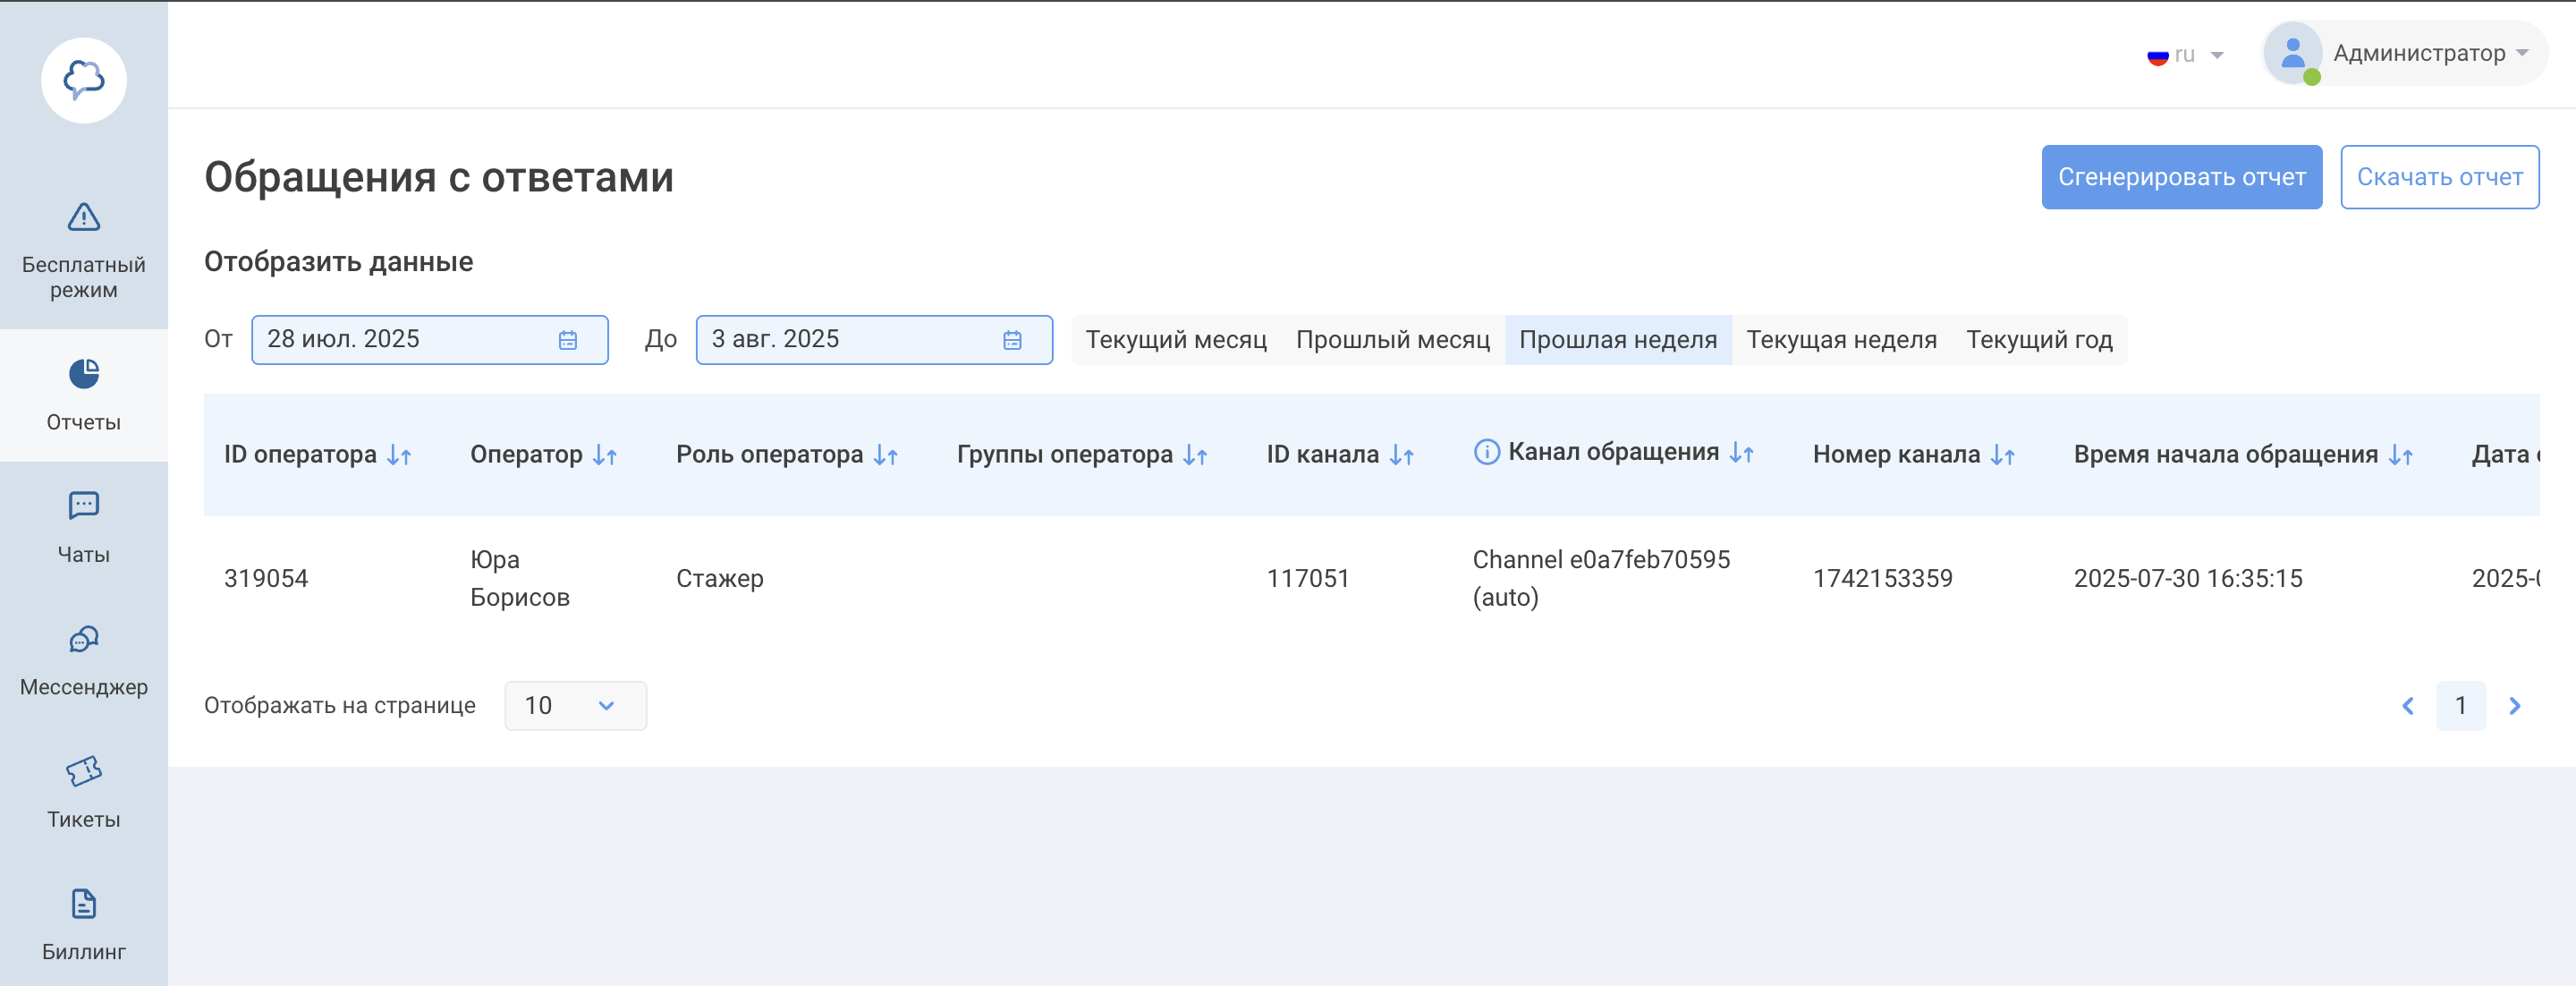
Task: Click Сгенерировать отчет button
Action: click(x=2182, y=177)
